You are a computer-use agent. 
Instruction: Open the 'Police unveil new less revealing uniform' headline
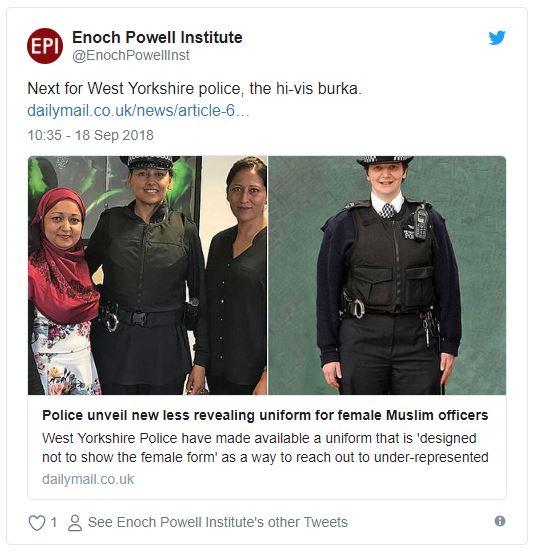(x=265, y=415)
